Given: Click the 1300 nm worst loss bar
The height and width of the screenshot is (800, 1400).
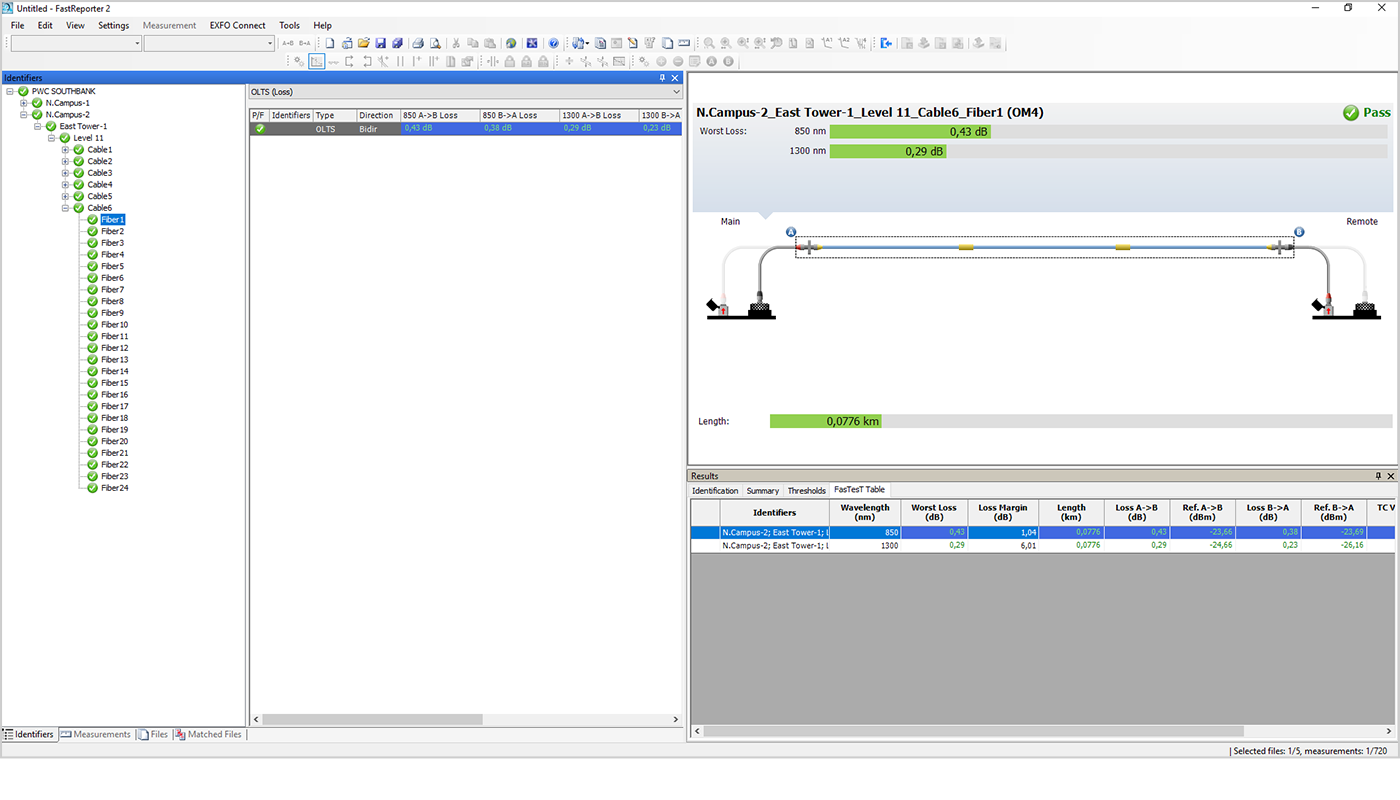Looking at the screenshot, I should (888, 151).
